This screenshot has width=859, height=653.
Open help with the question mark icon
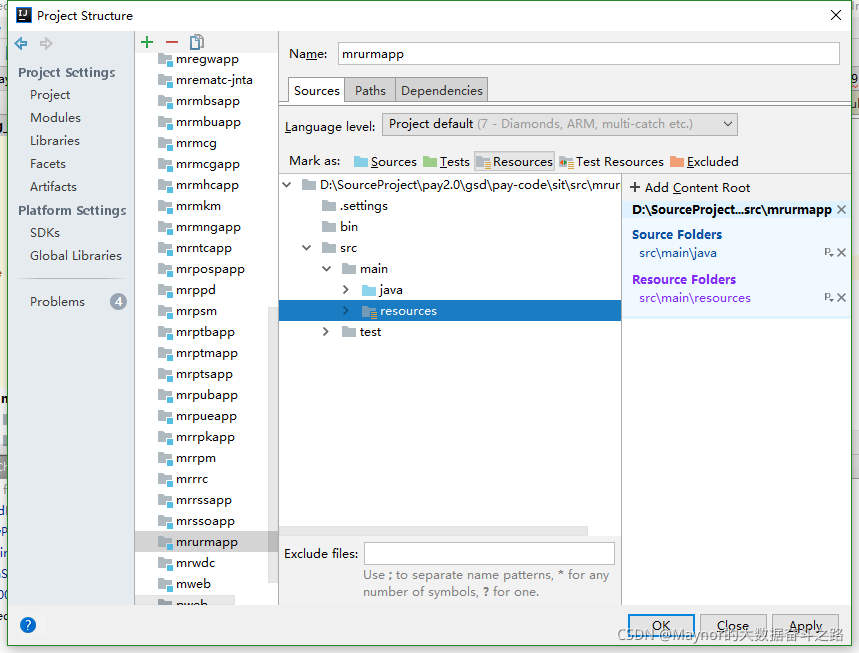click(27, 624)
